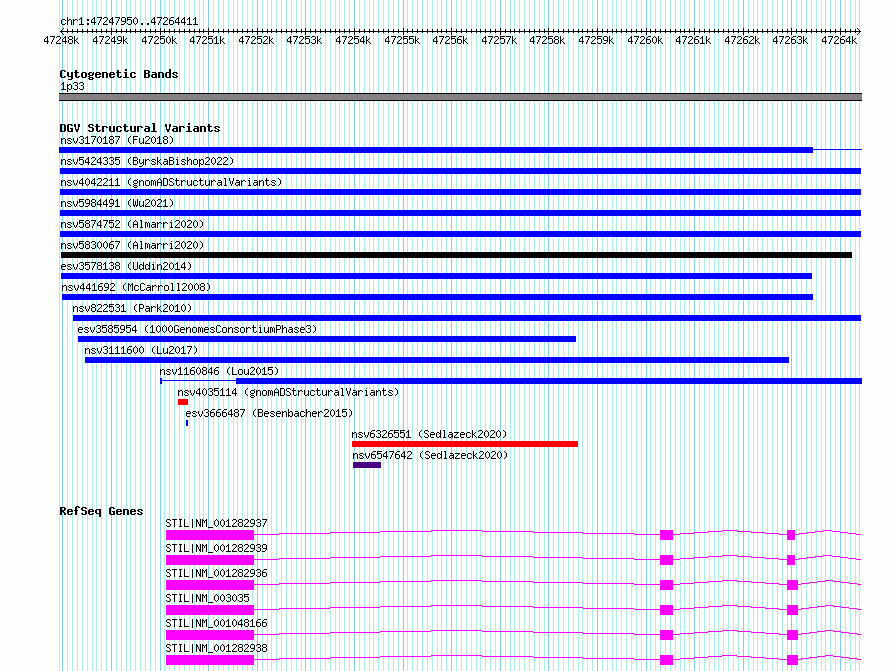
Task: Open nsv4042211 (gnomADStructuralVariants) label
Action: tap(171, 182)
